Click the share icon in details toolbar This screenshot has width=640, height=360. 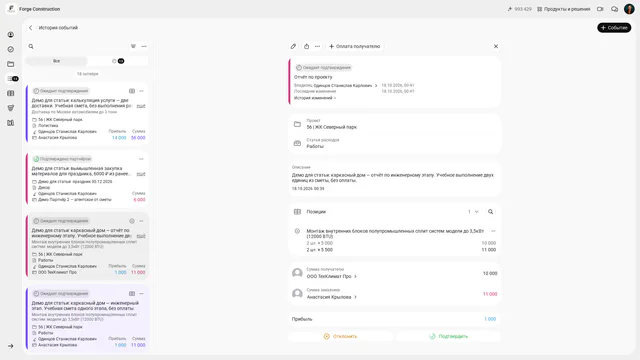click(307, 47)
